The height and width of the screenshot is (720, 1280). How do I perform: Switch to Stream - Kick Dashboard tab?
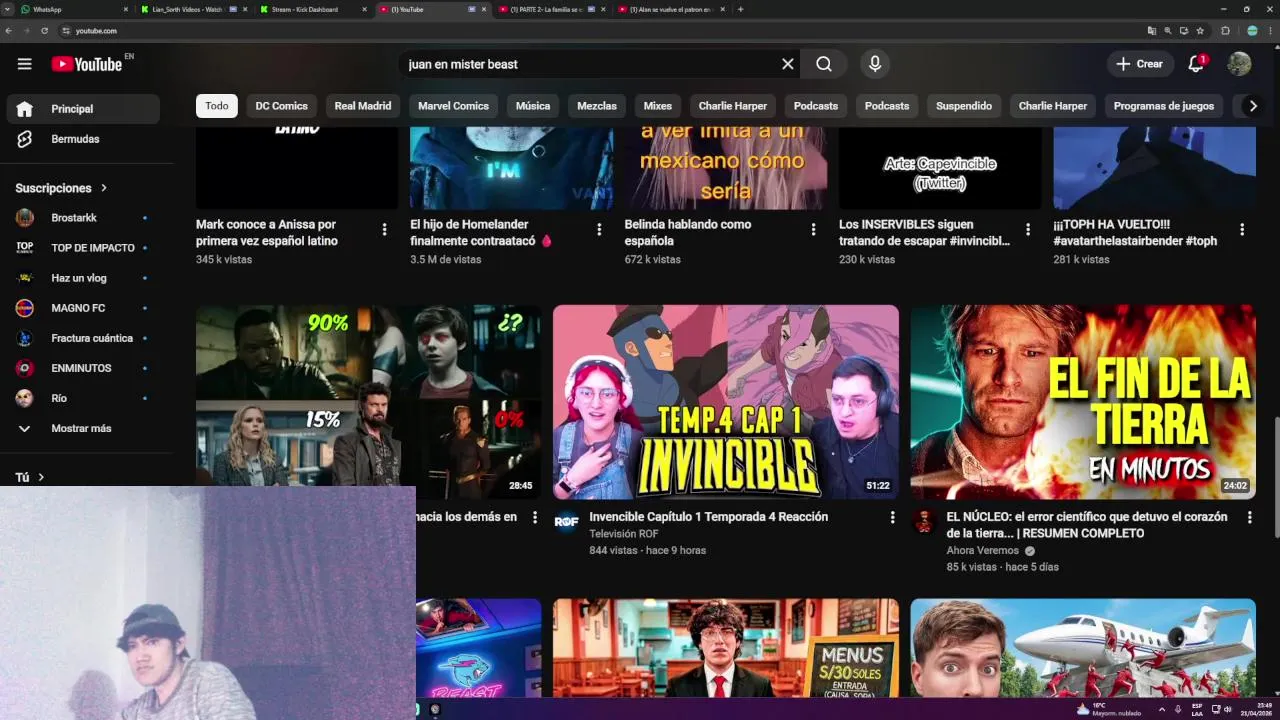(x=312, y=9)
